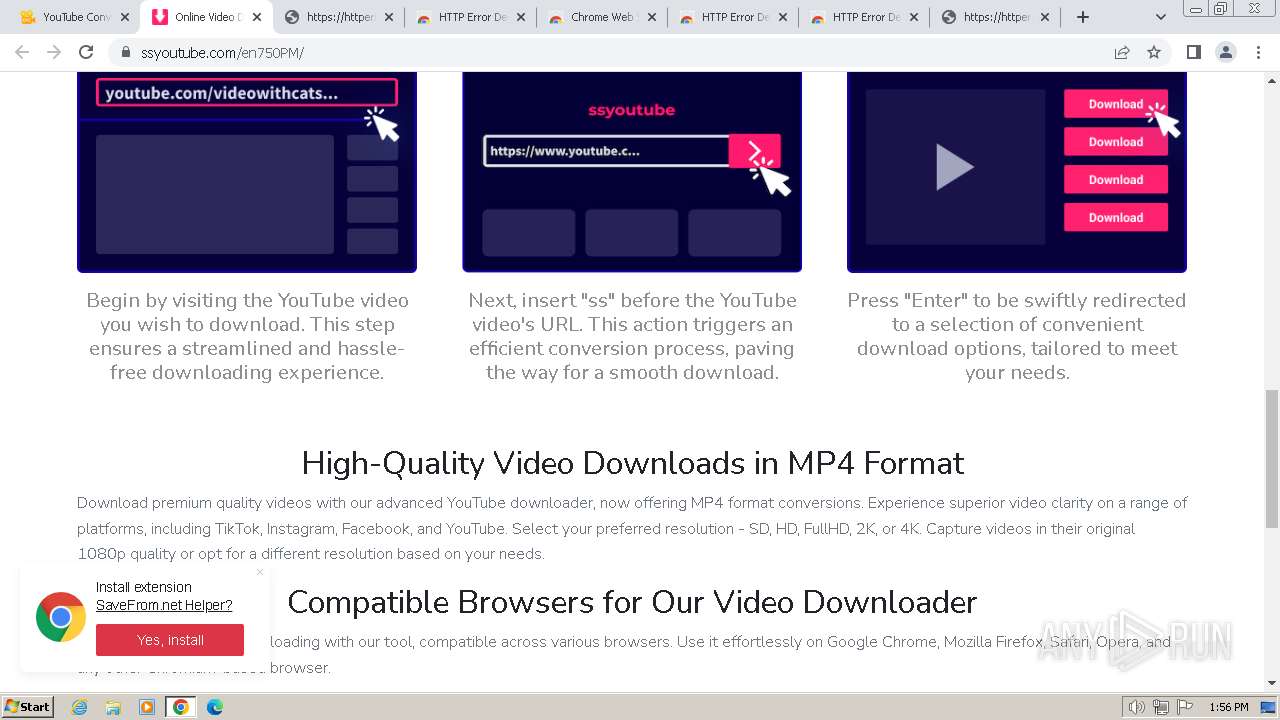This screenshot has height=720, width=1280.
Task: Open the volume speaker tray icon
Action: pyautogui.click(x=1136, y=707)
